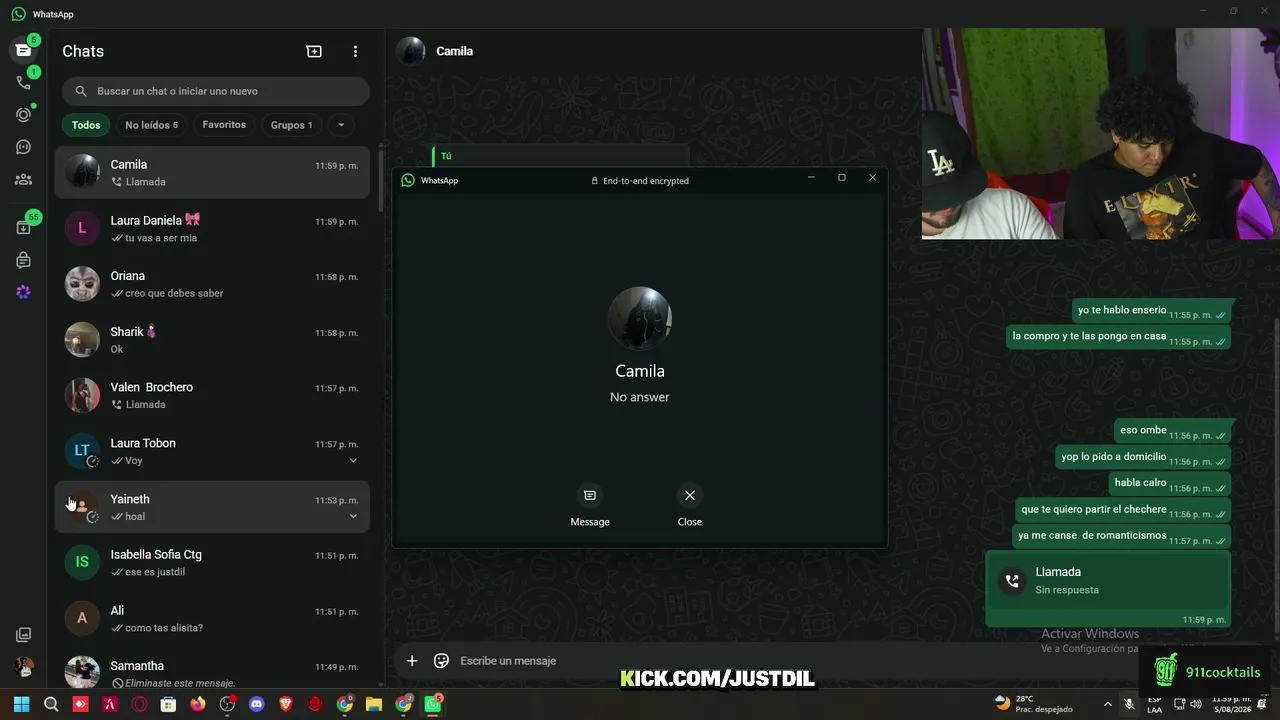Open the Status updates section

coord(23,115)
